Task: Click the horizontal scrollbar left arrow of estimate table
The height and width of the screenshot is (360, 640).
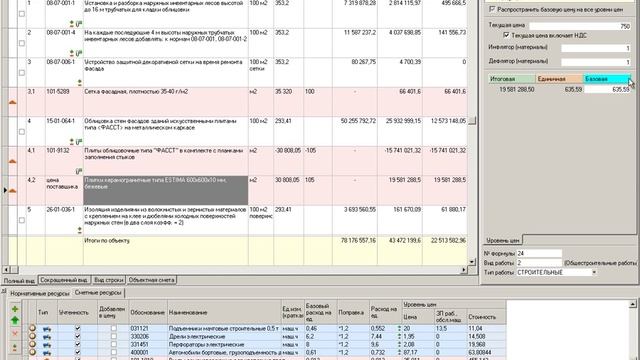Action: [6, 270]
